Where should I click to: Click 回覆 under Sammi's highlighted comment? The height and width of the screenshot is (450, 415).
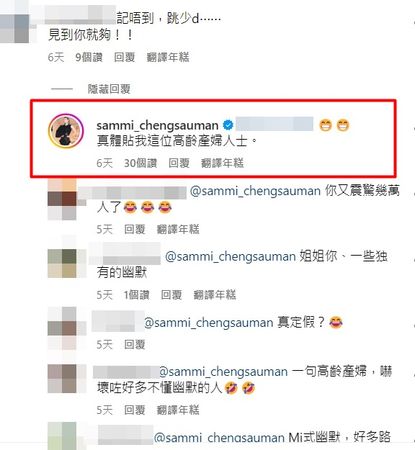(179, 163)
